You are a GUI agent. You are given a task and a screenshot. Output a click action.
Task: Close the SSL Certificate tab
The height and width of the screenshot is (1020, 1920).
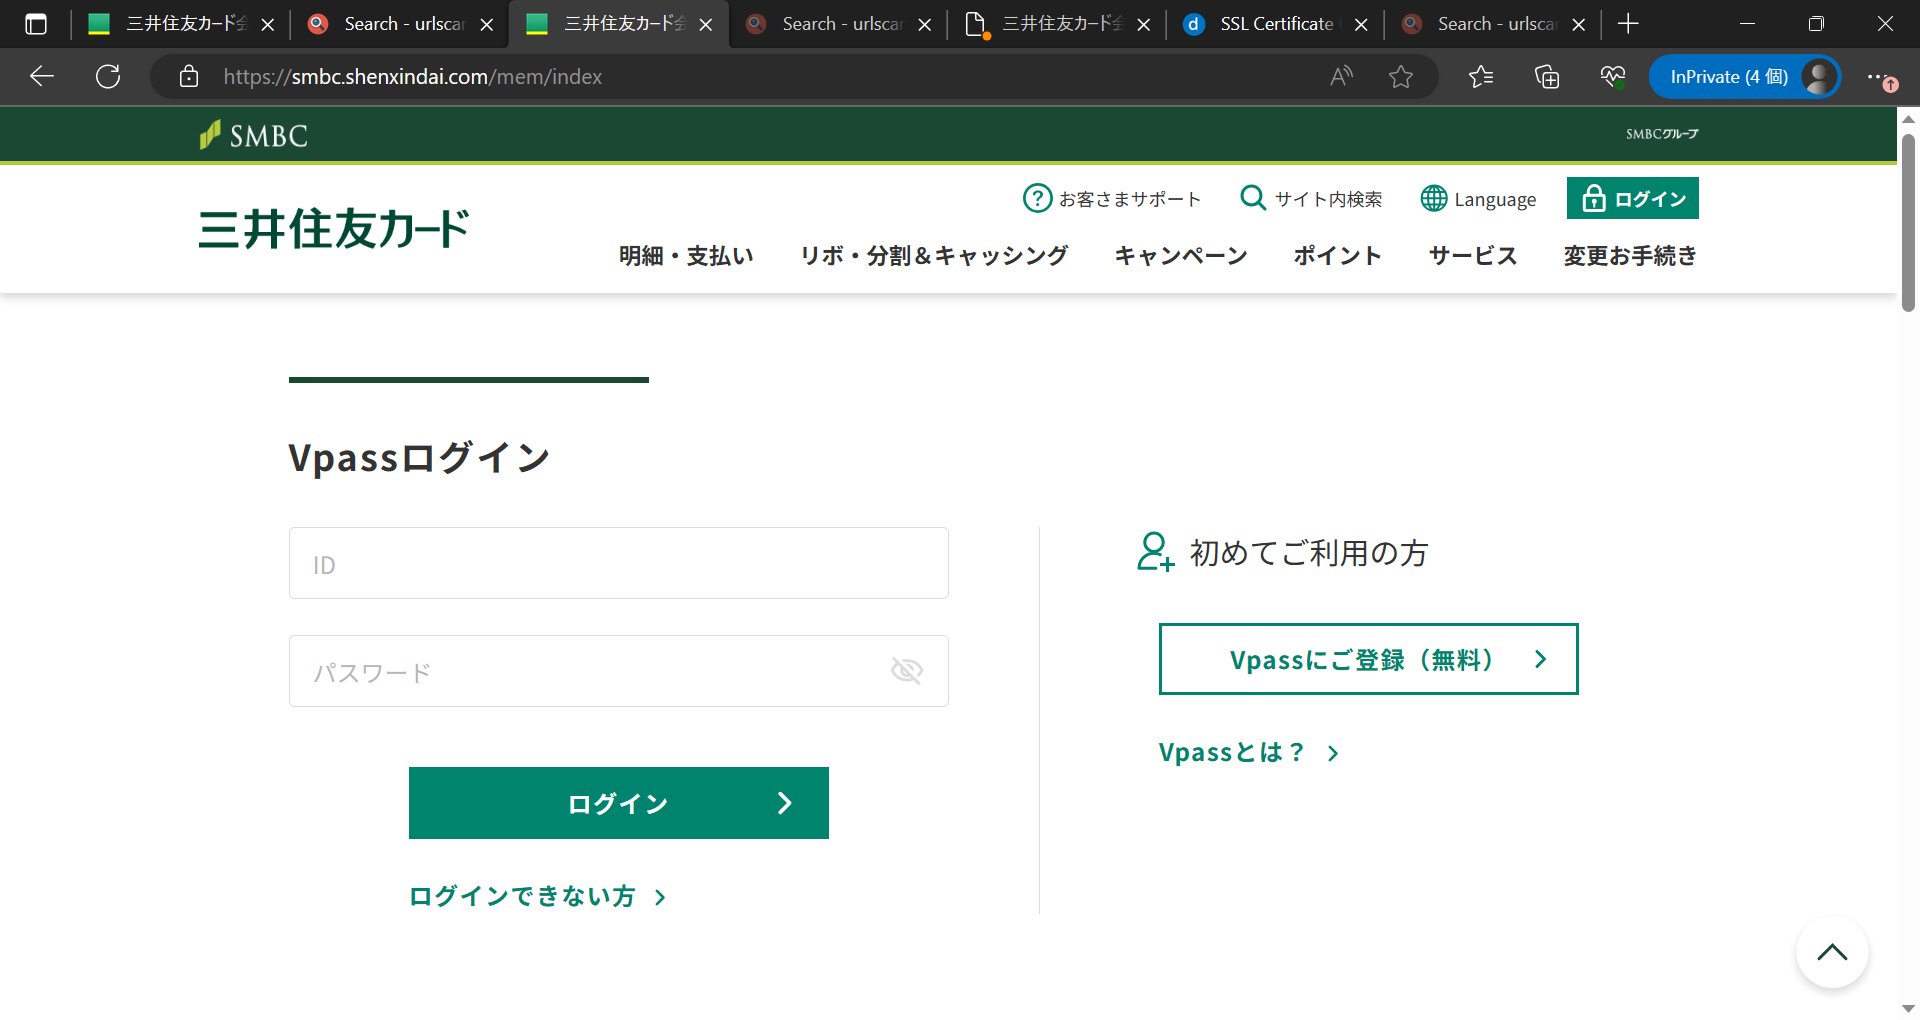[1361, 24]
